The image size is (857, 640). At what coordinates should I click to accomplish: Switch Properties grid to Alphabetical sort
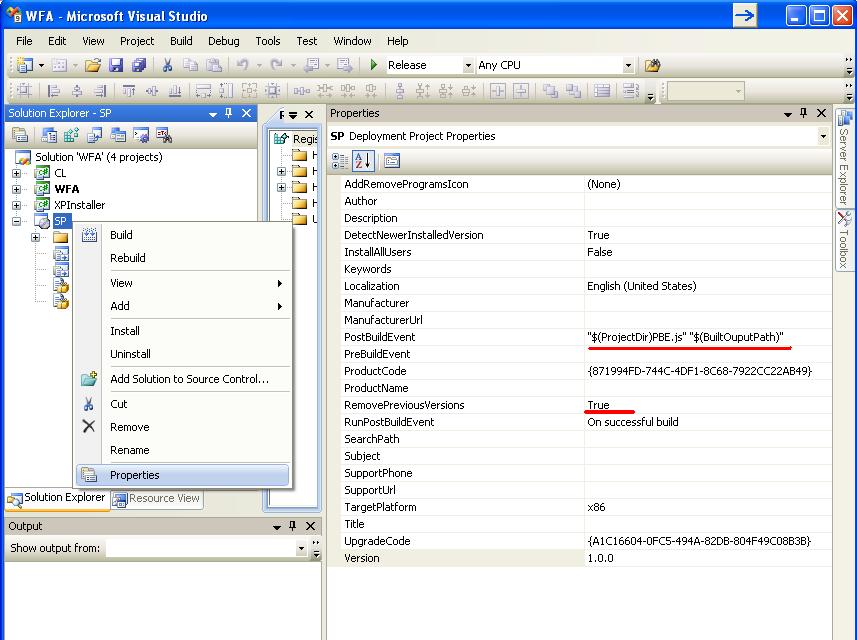tap(362, 161)
